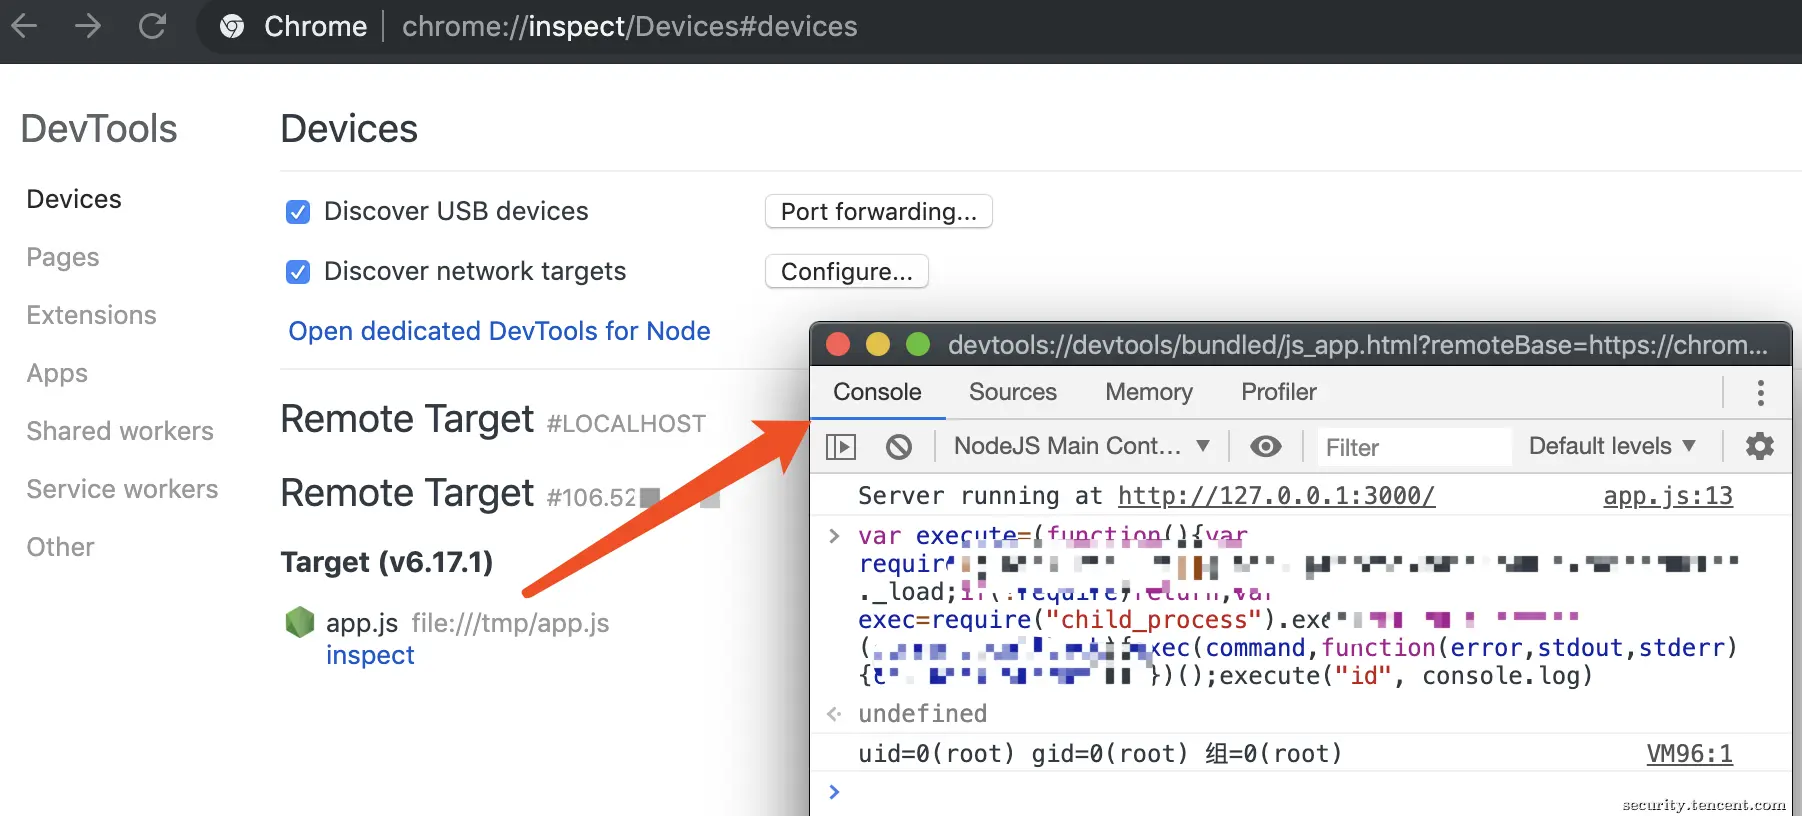Image resolution: width=1802 pixels, height=816 pixels.
Task: Expand the var execute console entry arrow
Action: (834, 536)
